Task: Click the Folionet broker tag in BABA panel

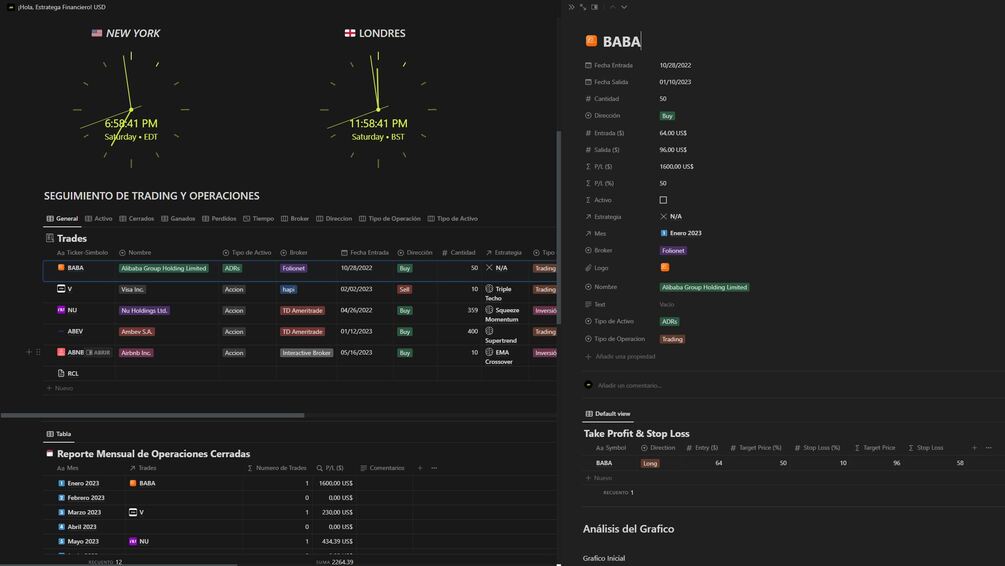Action: (x=673, y=251)
